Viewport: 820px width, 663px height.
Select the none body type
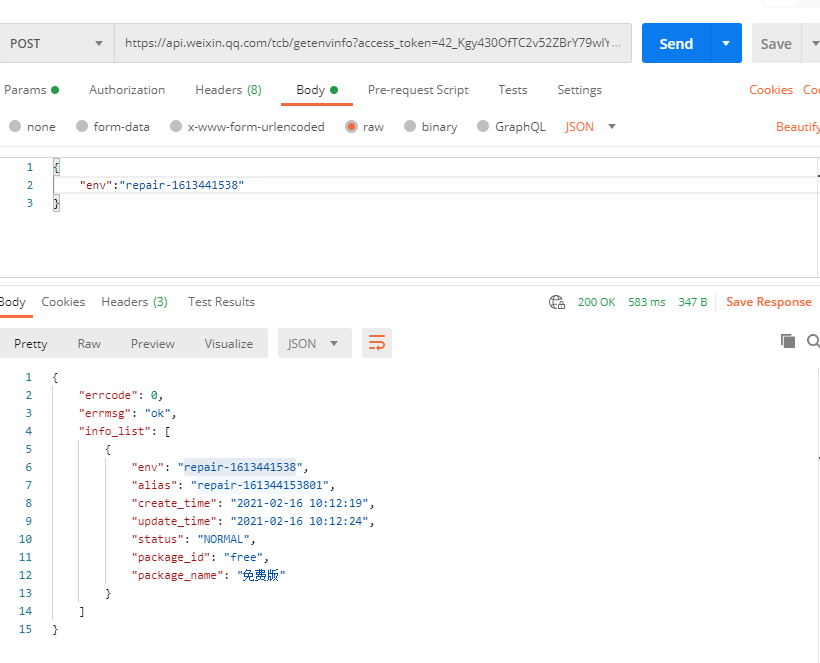pyautogui.click(x=32, y=127)
